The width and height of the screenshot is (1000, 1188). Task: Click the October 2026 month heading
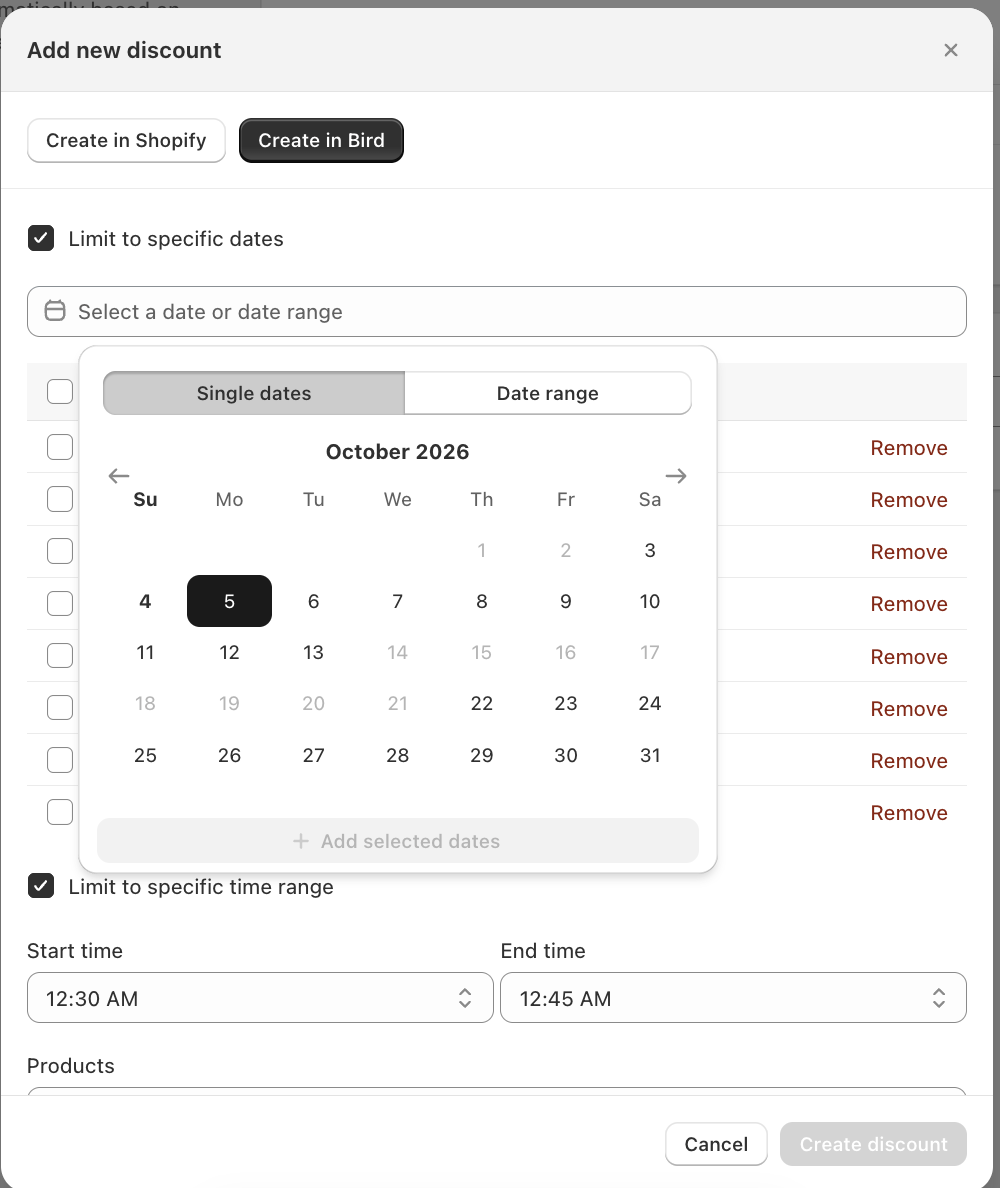(398, 452)
